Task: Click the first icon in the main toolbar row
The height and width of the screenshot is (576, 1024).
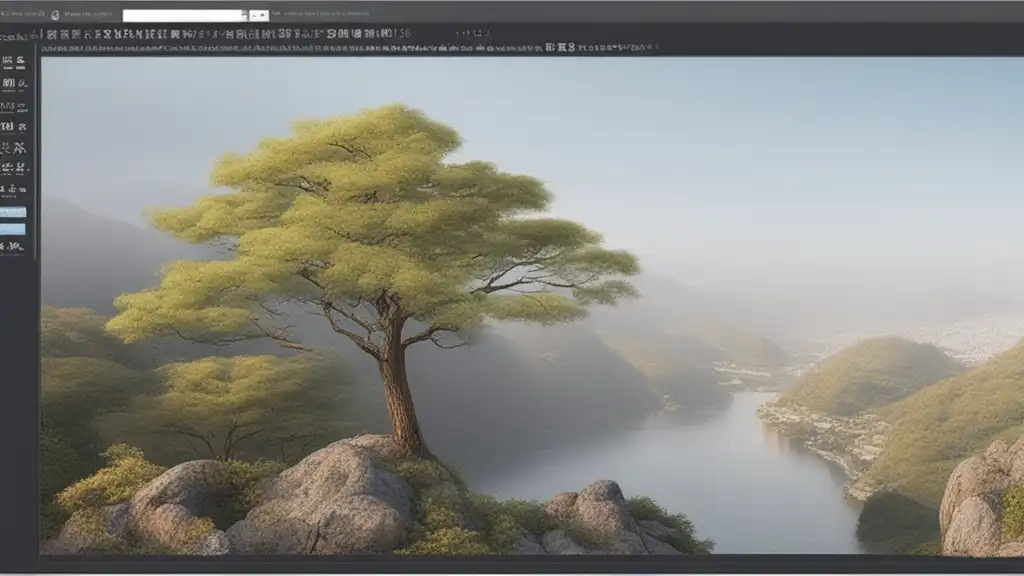Action: pos(48,34)
